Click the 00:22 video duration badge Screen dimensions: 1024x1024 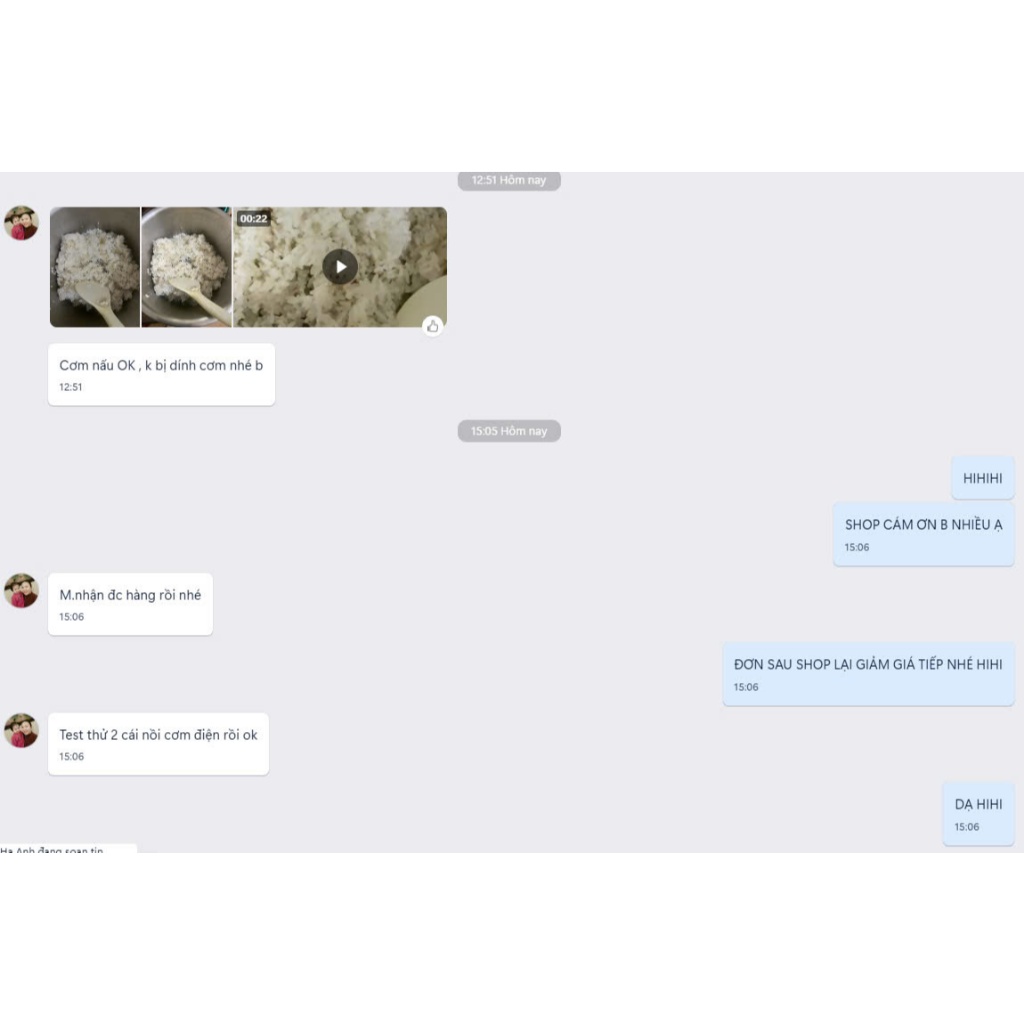point(253,219)
